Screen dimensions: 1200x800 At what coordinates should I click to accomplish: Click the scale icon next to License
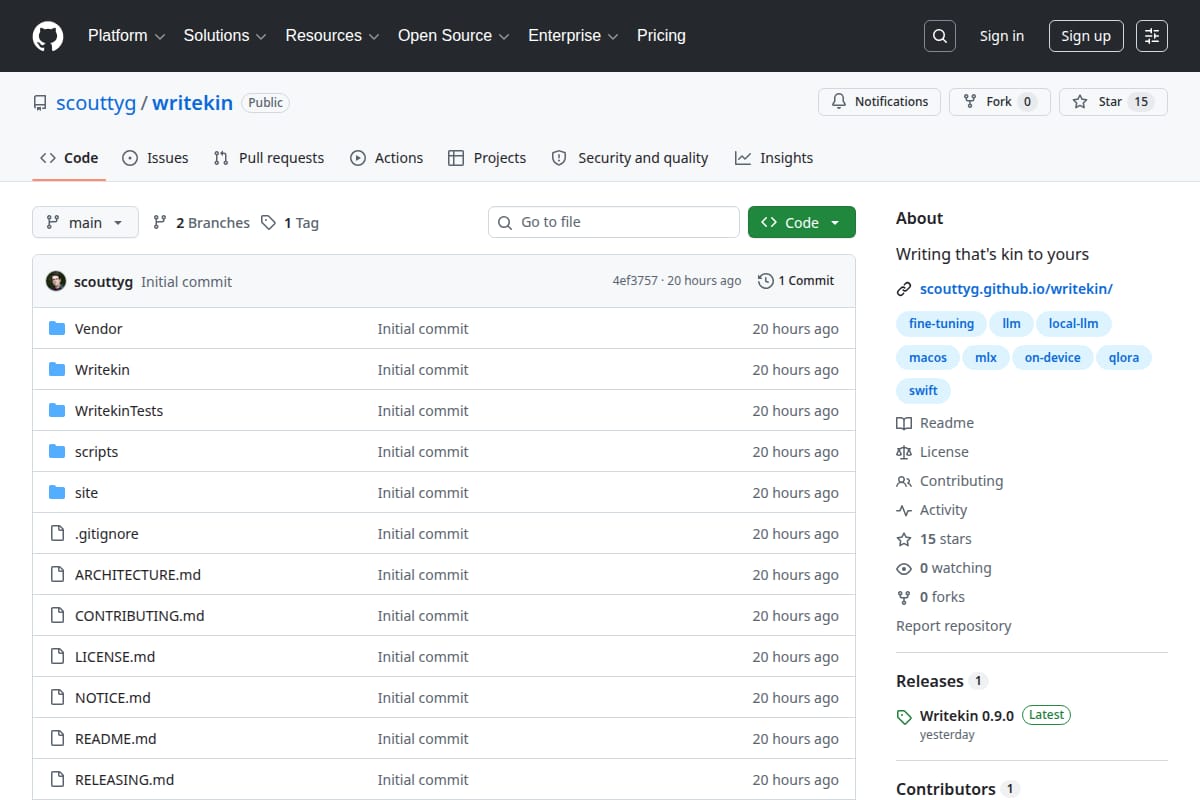pyautogui.click(x=904, y=452)
